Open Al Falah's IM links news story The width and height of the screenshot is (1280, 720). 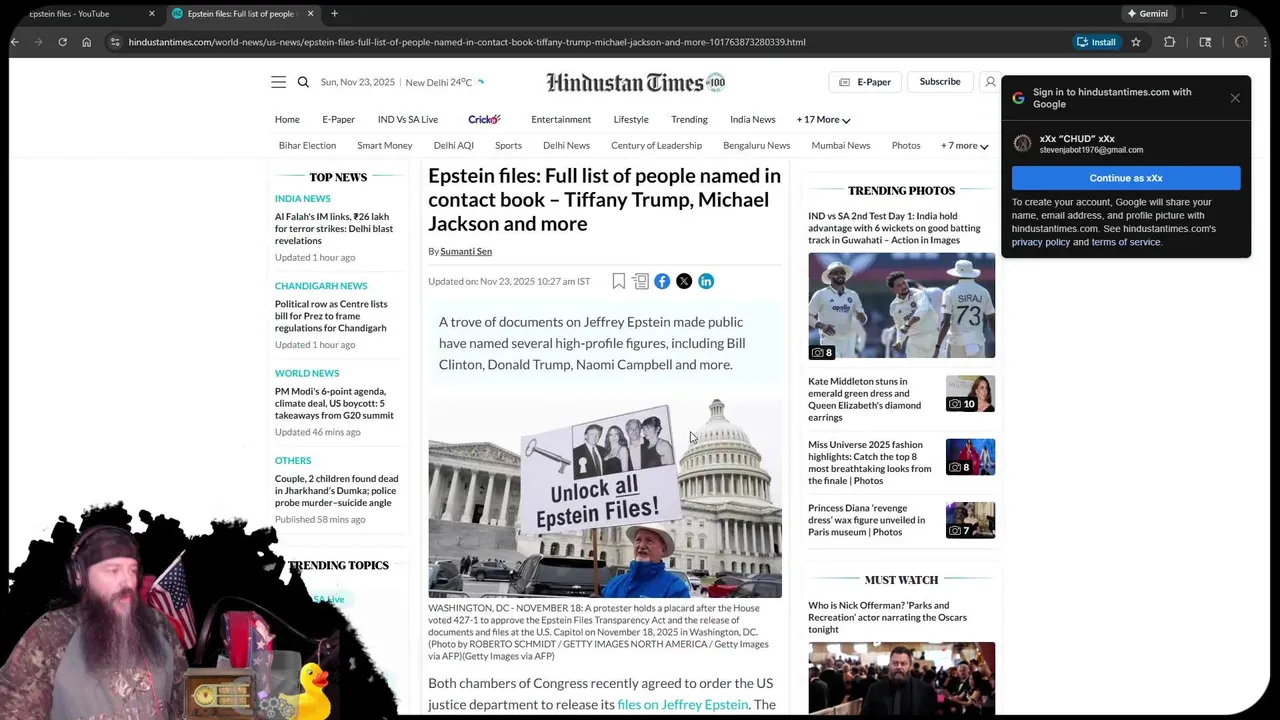(x=334, y=228)
